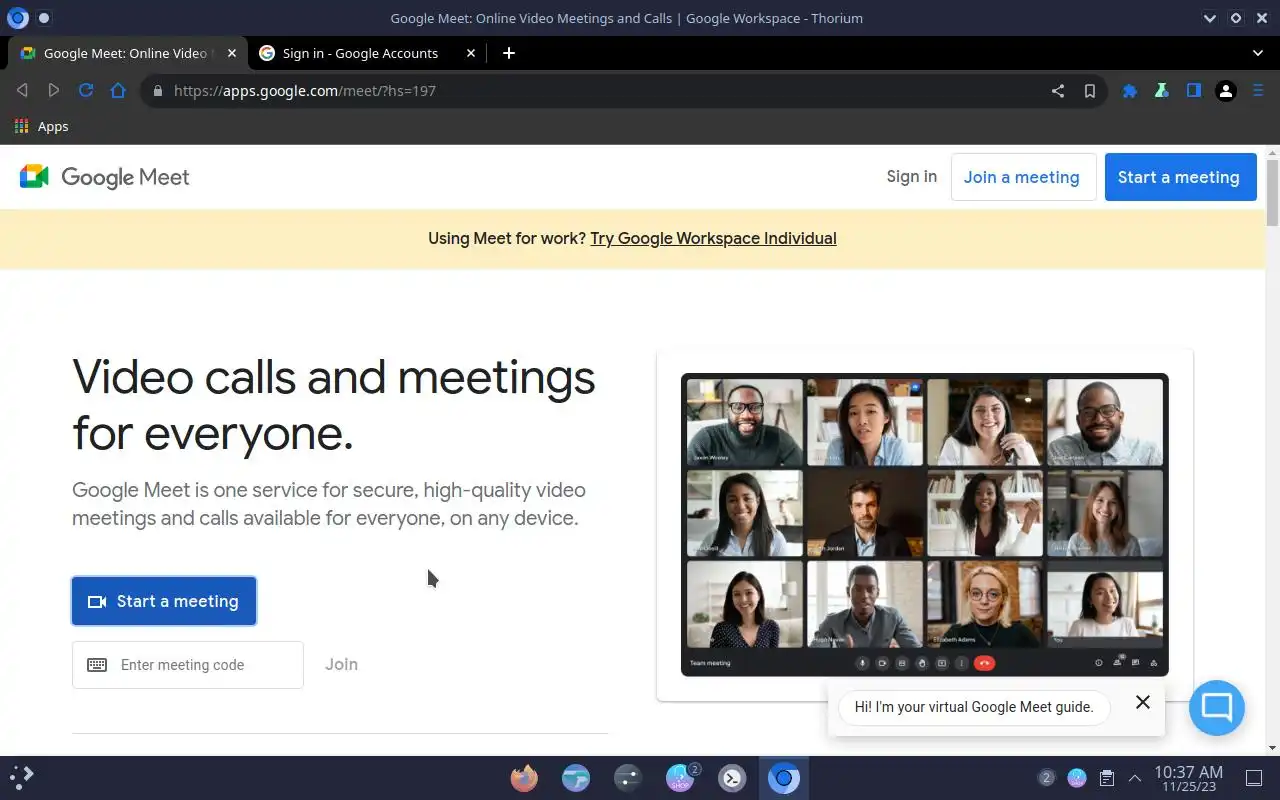The image size is (1280, 800).
Task: Close the Google Meet tab
Action: click(232, 53)
